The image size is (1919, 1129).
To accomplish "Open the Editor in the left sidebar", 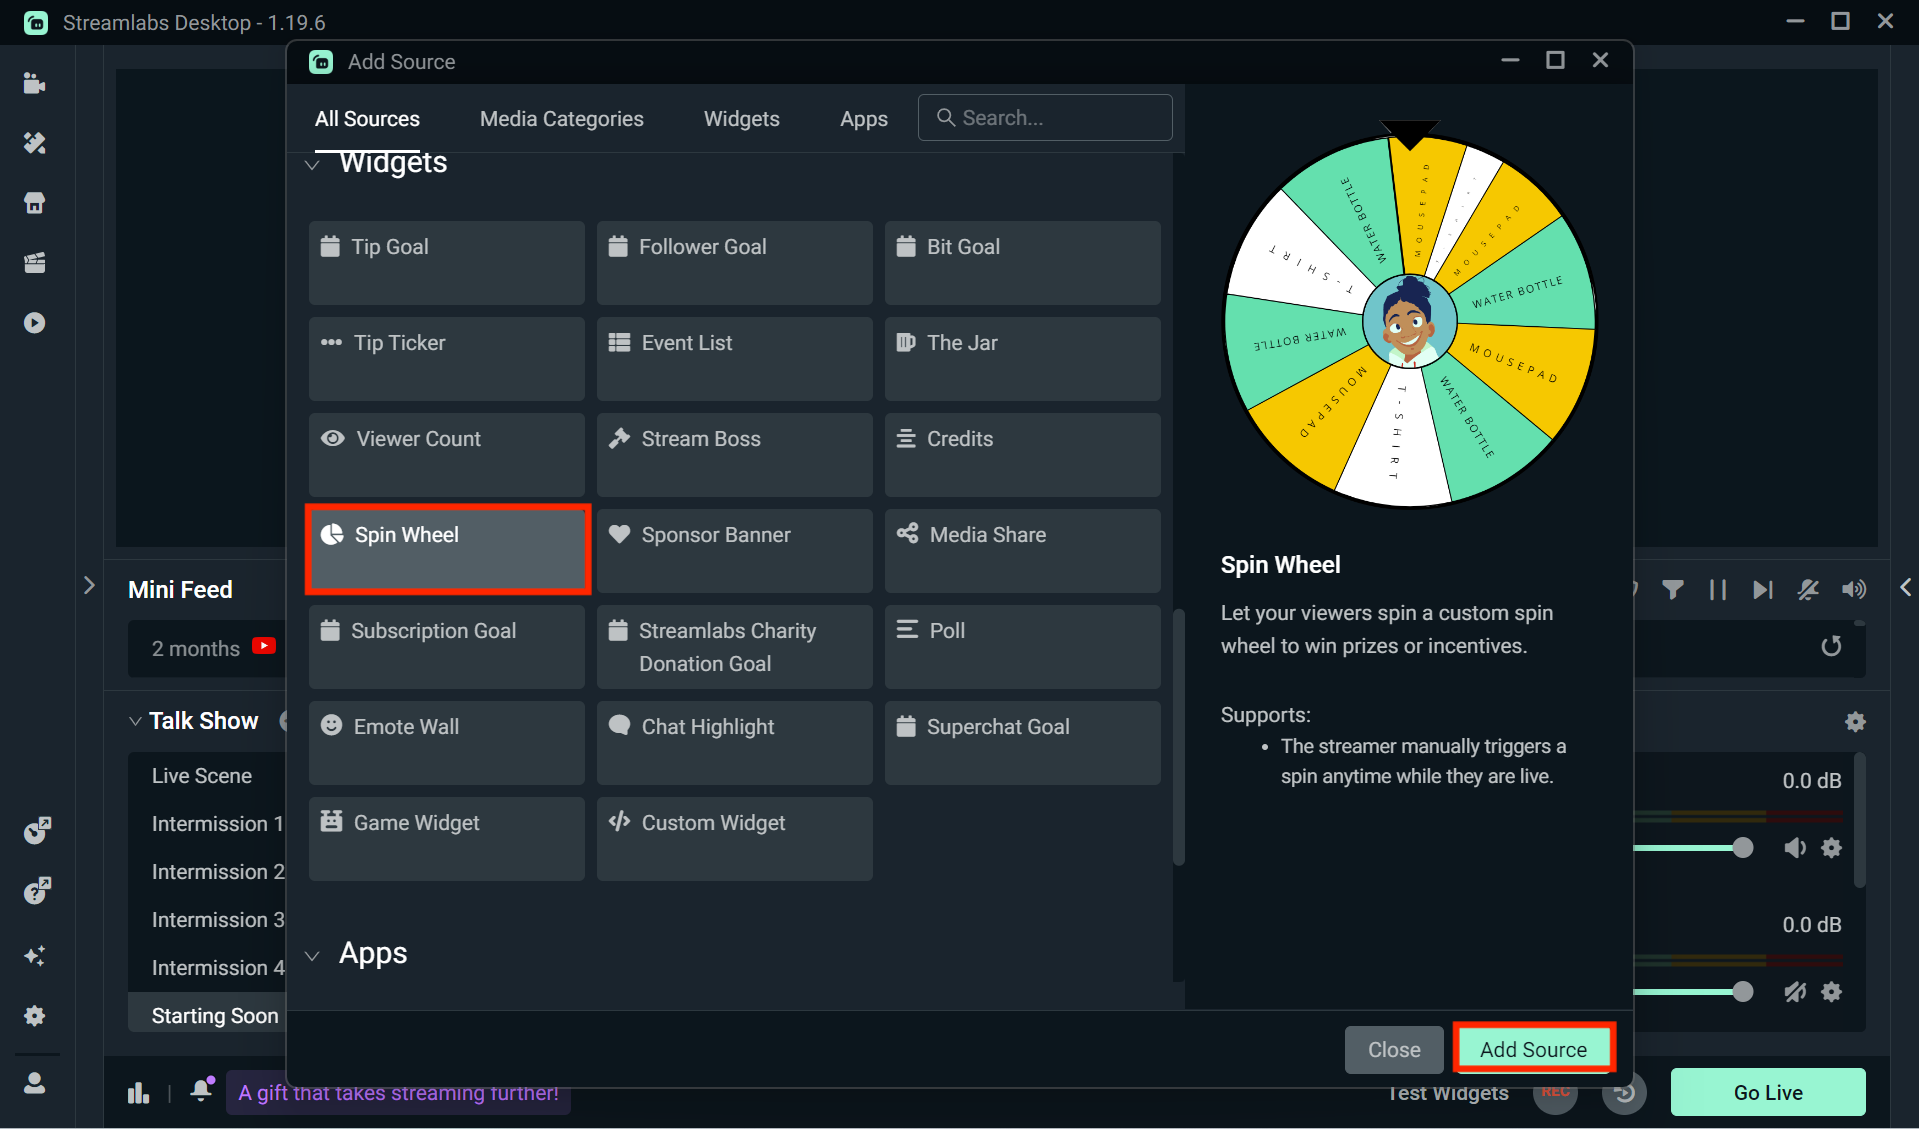I will tap(34, 83).
